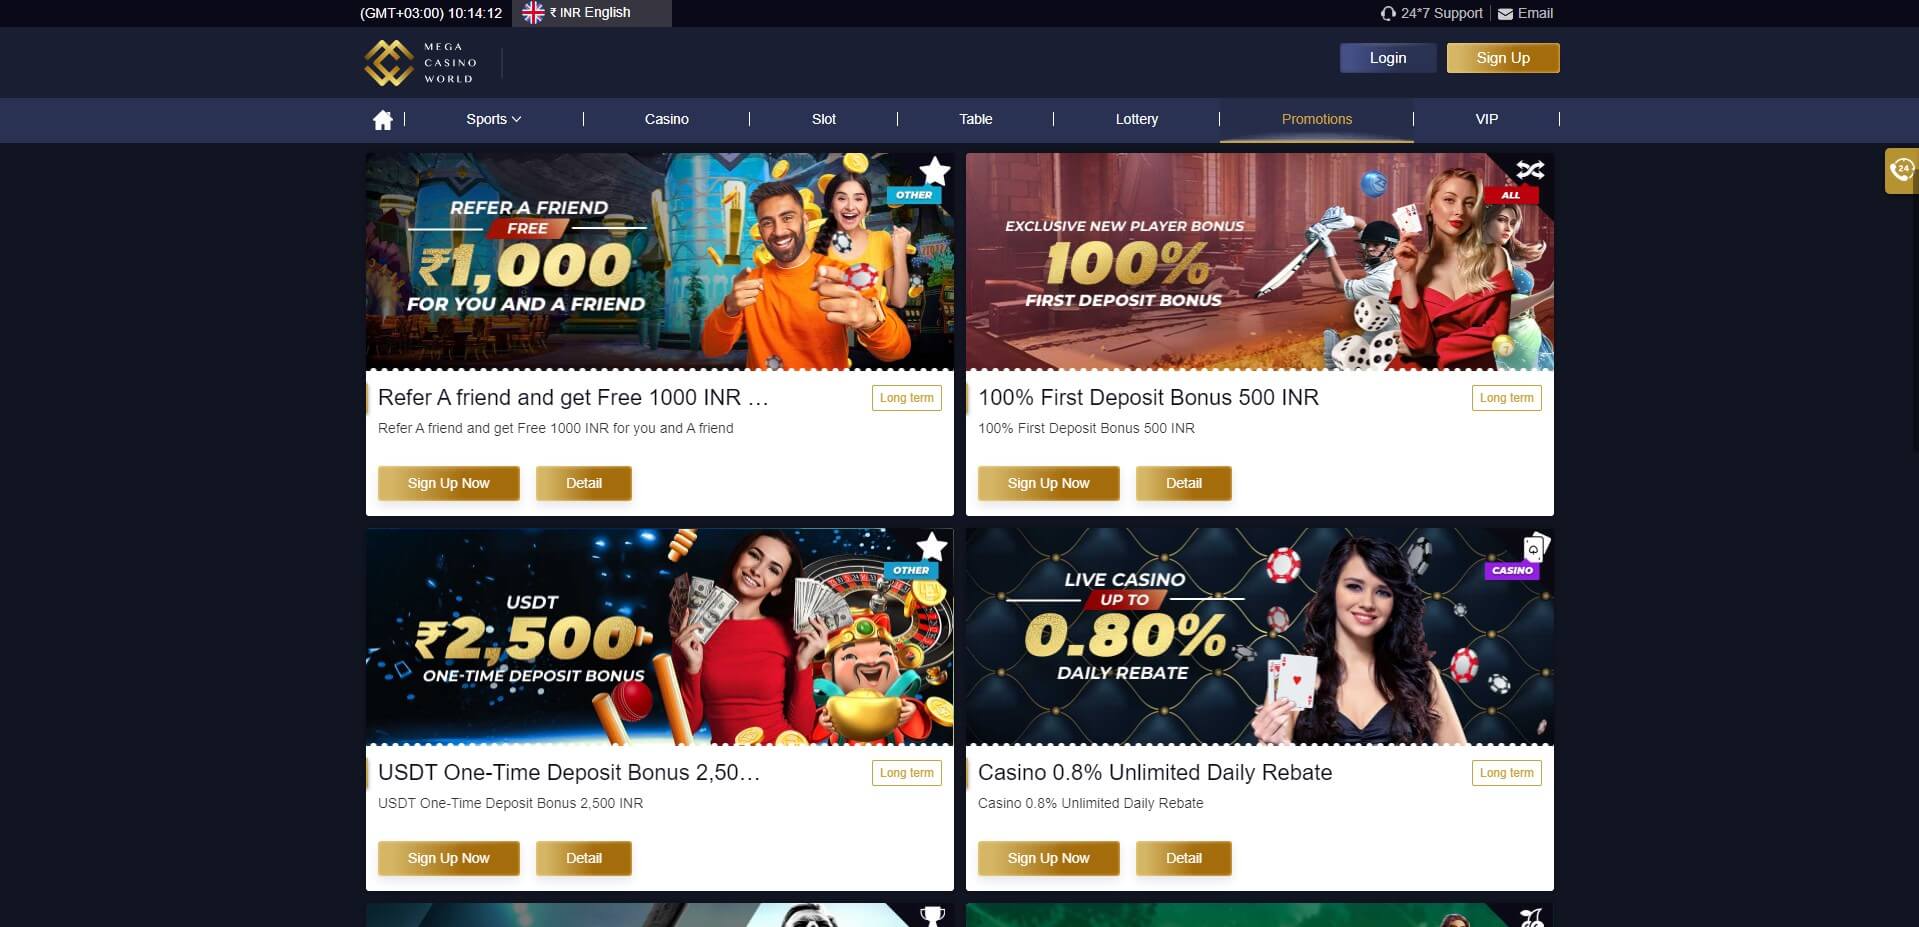Open the Casino menu item
The width and height of the screenshot is (1919, 927).
667,119
